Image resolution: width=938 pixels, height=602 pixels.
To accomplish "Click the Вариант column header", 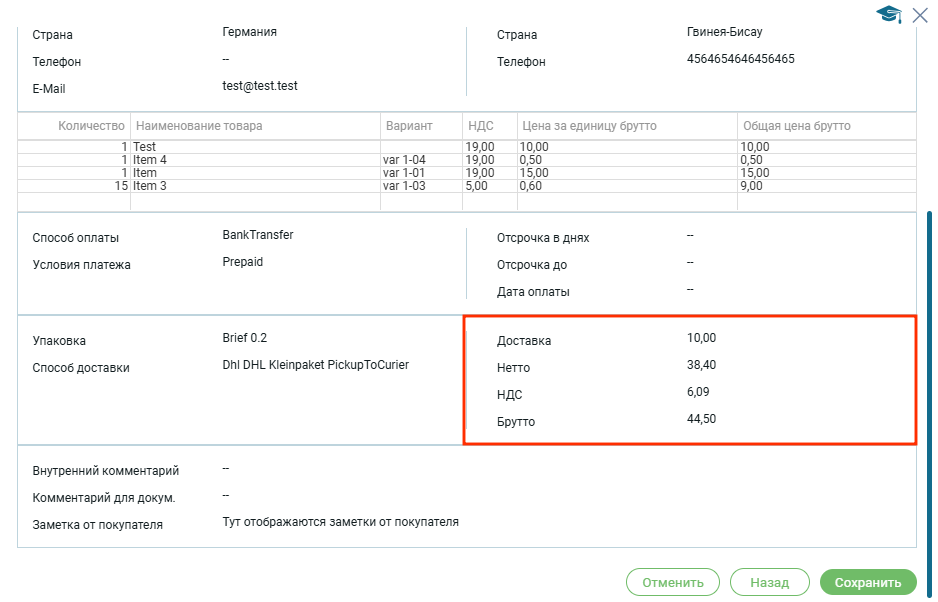I will 408,126.
